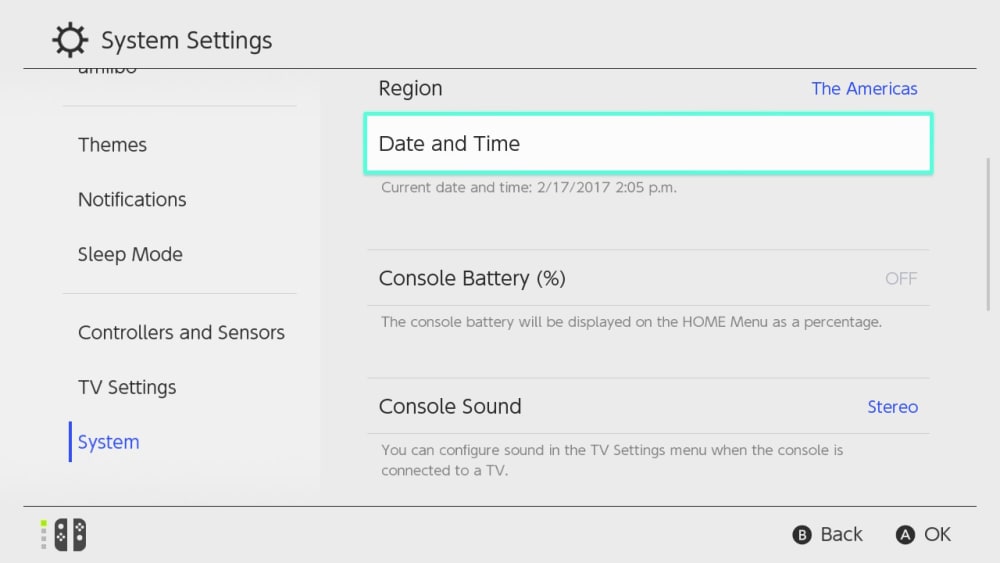Click the settings list scrollbar
The height and width of the screenshot is (563, 1000).
coord(989,234)
